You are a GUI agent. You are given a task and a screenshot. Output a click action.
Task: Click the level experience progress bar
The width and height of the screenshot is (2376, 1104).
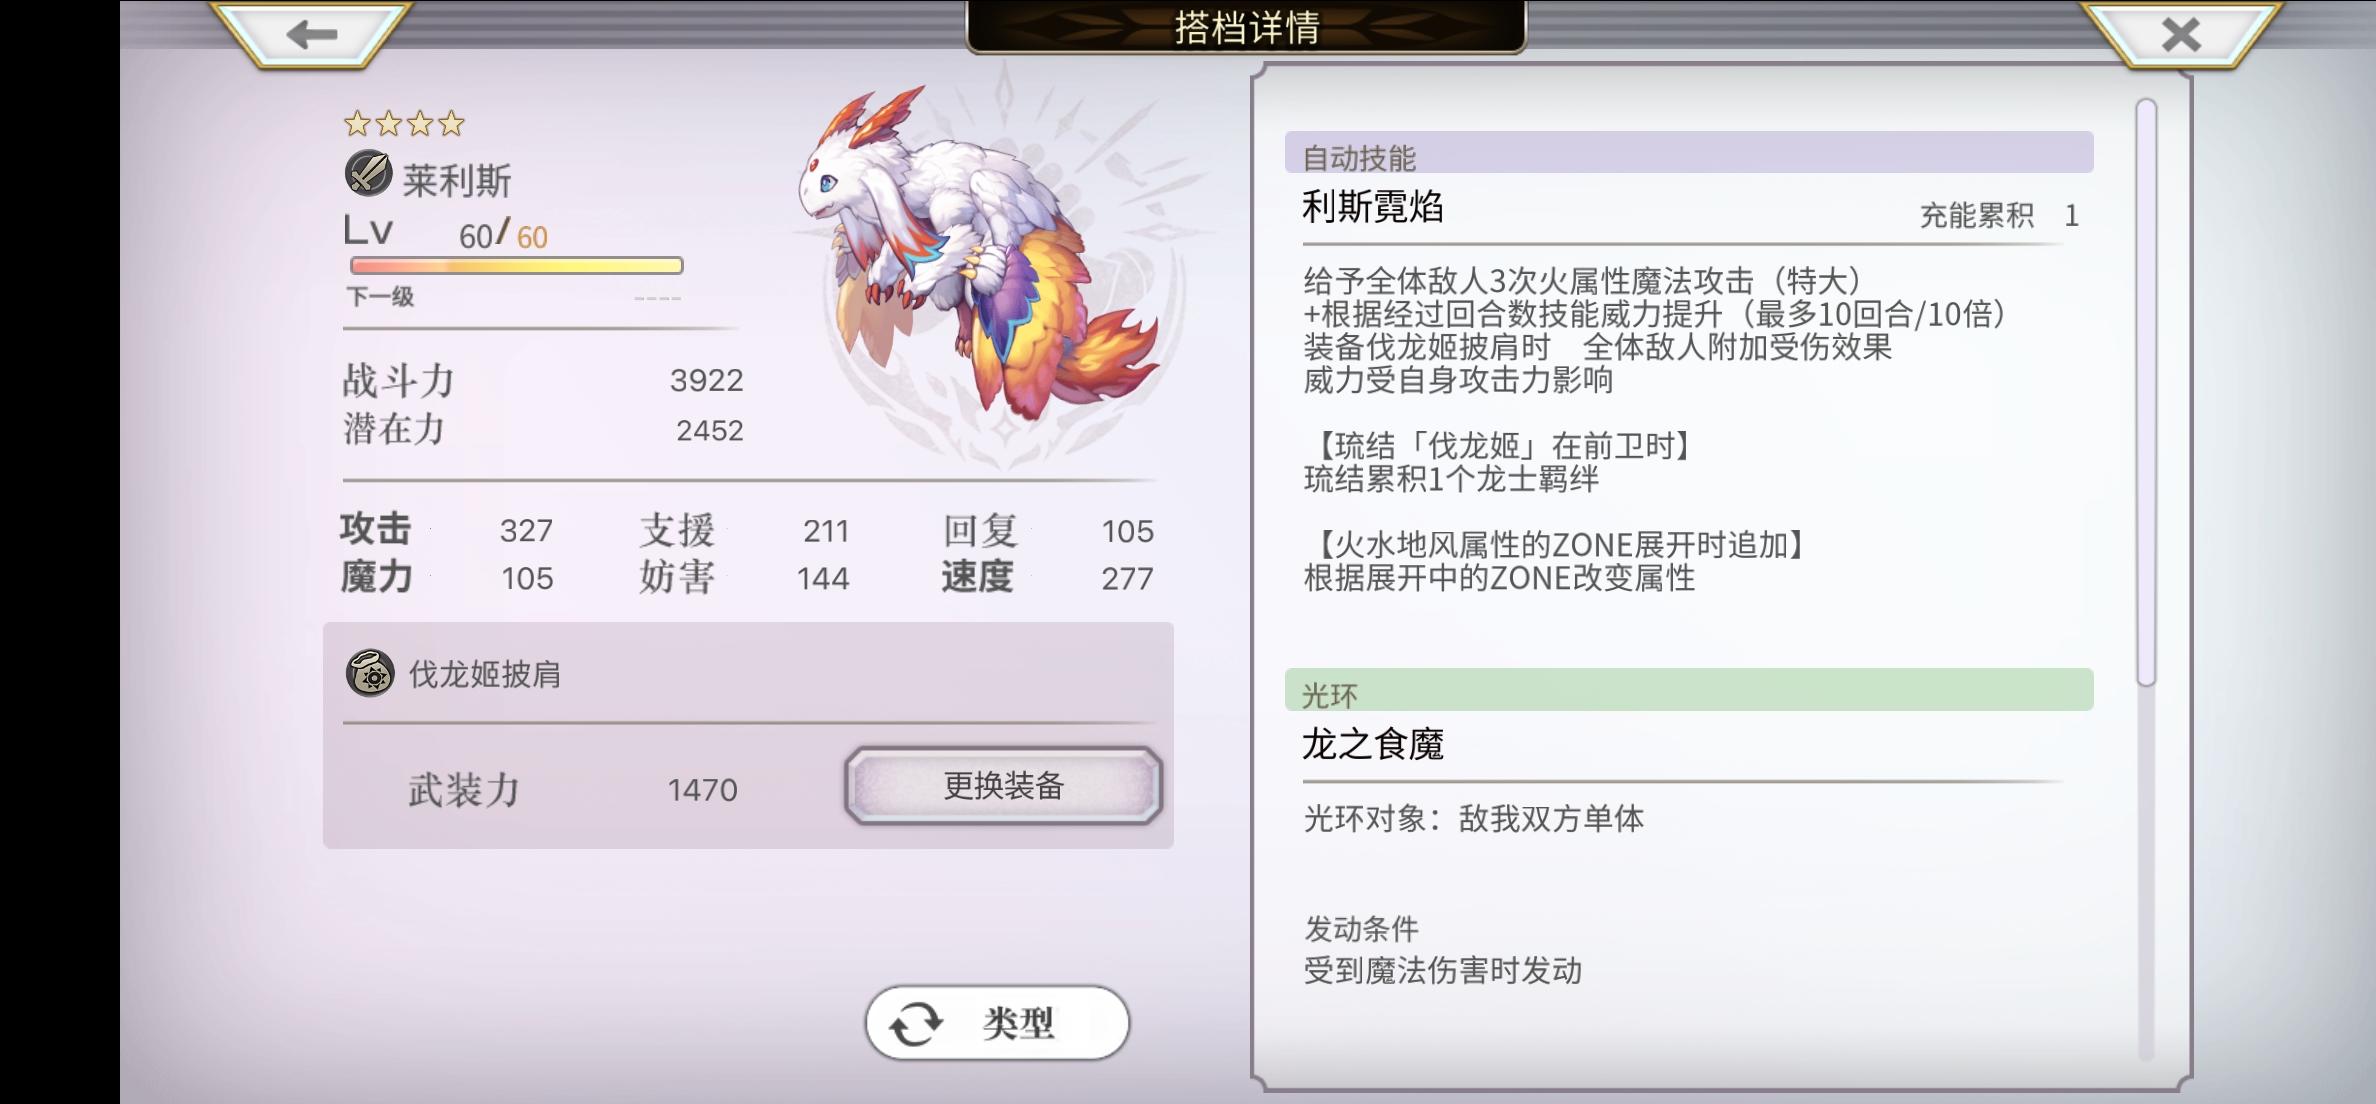516,265
